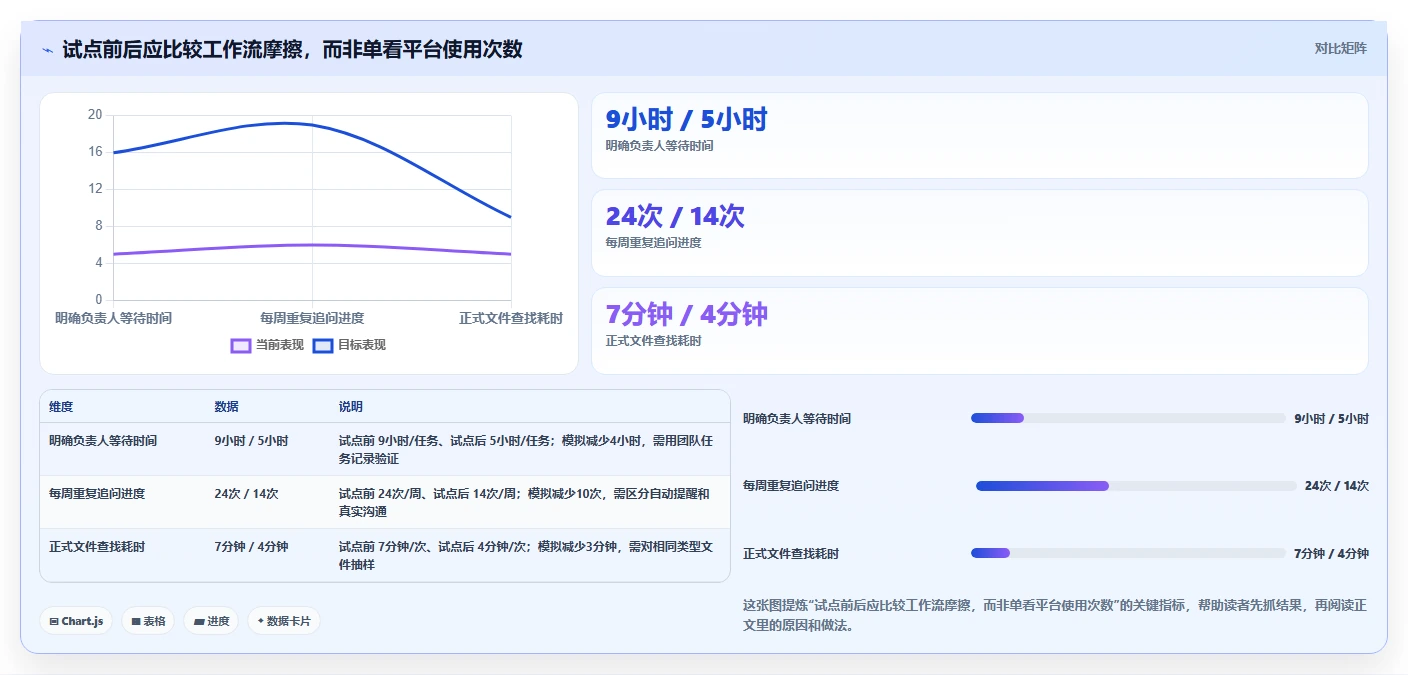Click the table data cell 7分钟 / 4分钟
1408x675 pixels.
pyautogui.click(x=251, y=547)
